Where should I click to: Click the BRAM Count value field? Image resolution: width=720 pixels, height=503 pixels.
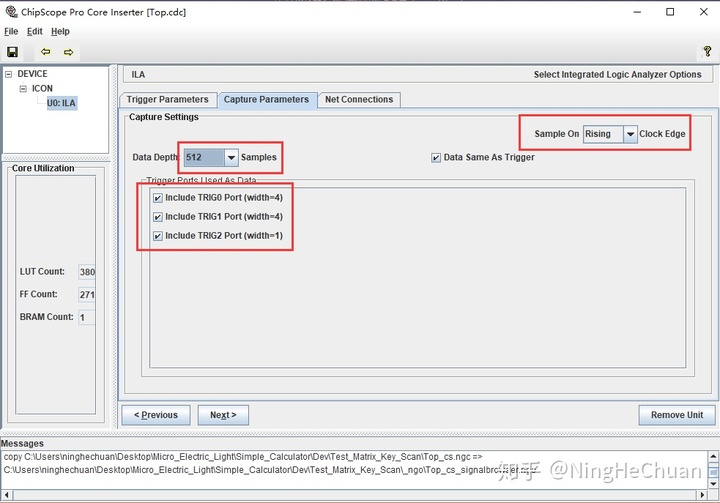[87, 317]
